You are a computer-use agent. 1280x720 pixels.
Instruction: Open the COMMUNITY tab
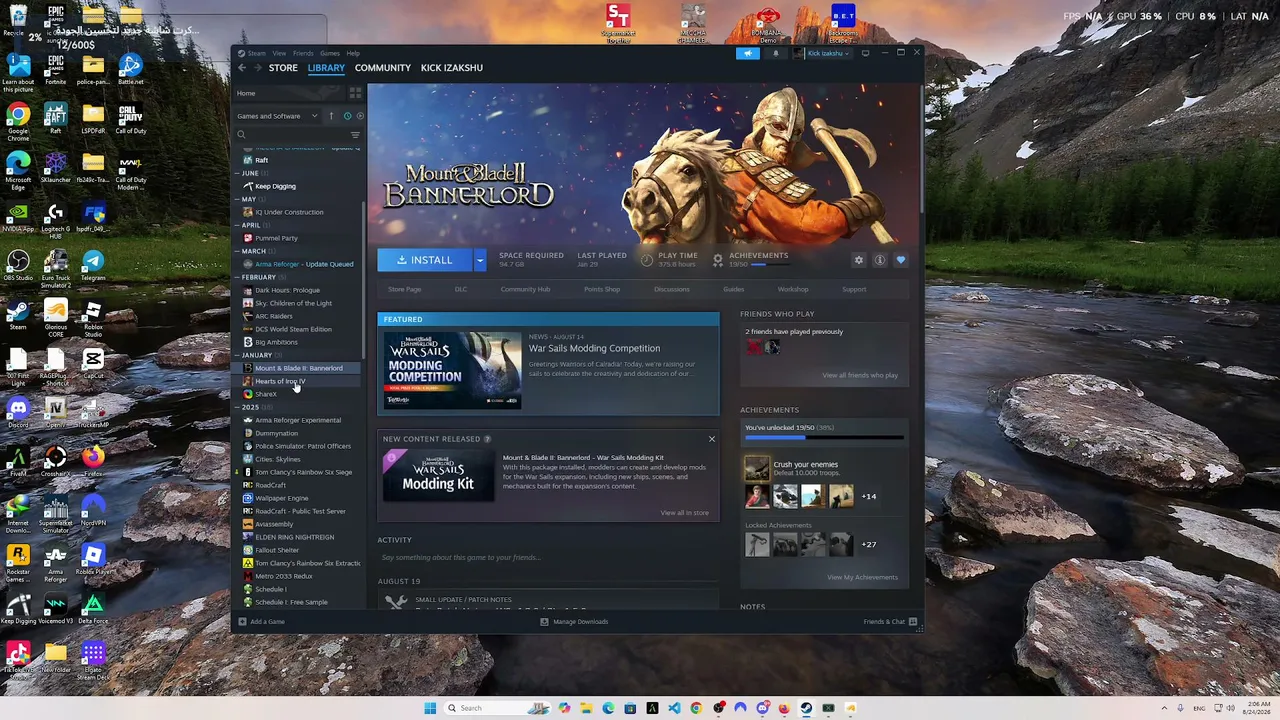[383, 68]
